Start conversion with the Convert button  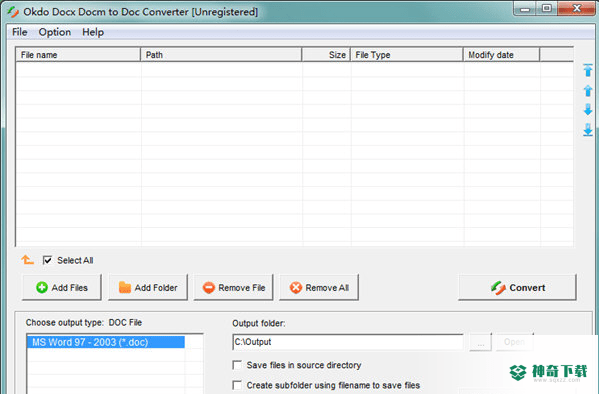(x=517, y=287)
